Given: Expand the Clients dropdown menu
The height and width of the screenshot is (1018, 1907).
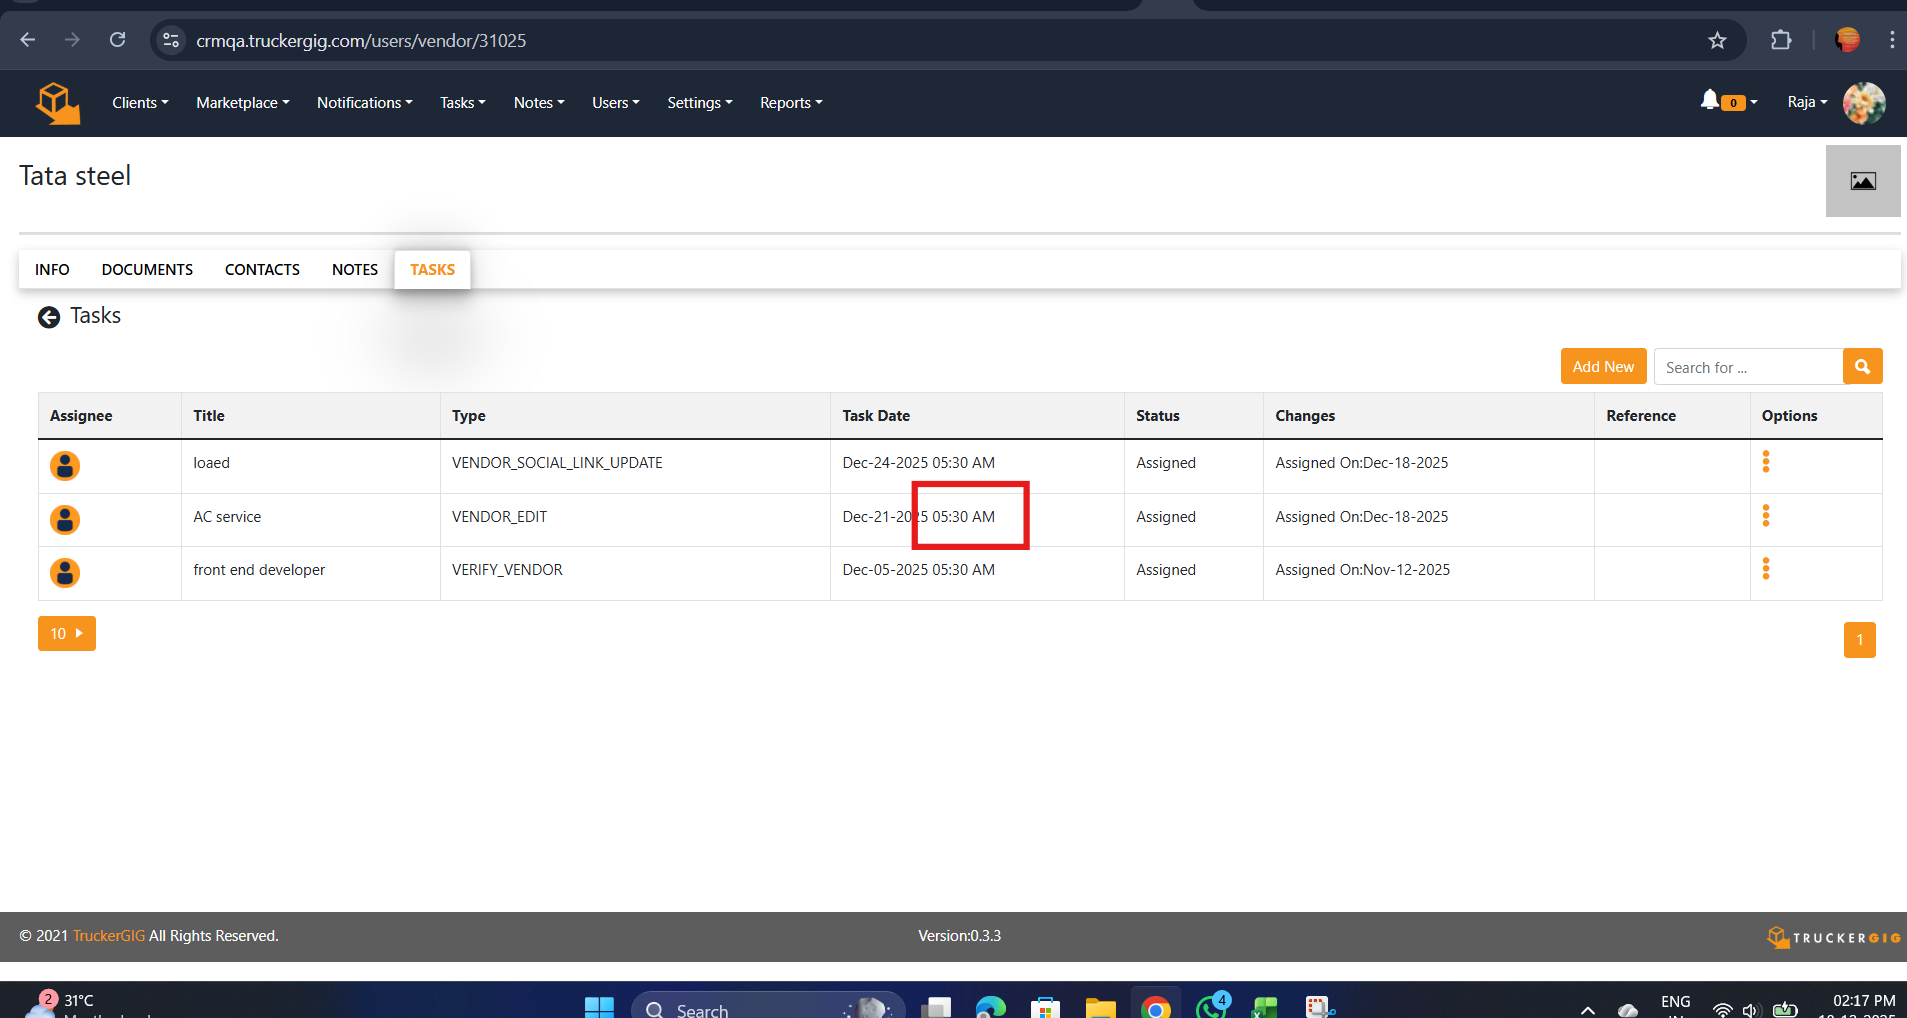Looking at the screenshot, I should point(140,103).
